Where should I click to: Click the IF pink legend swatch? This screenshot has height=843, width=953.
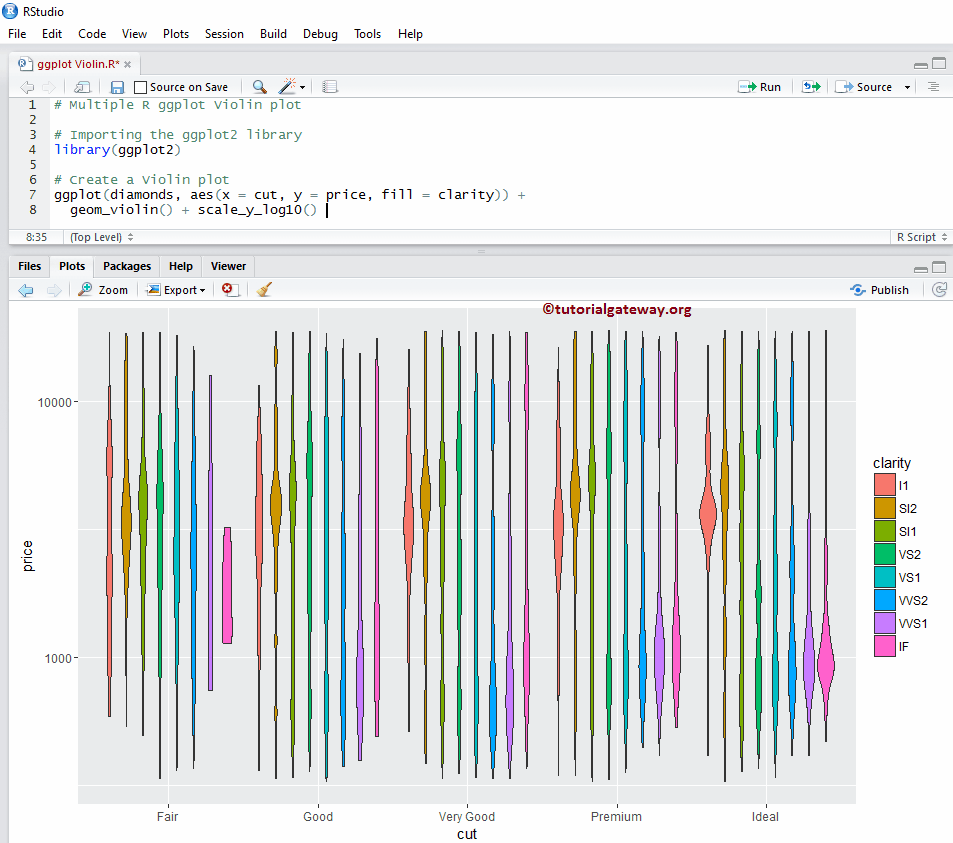[x=884, y=646]
